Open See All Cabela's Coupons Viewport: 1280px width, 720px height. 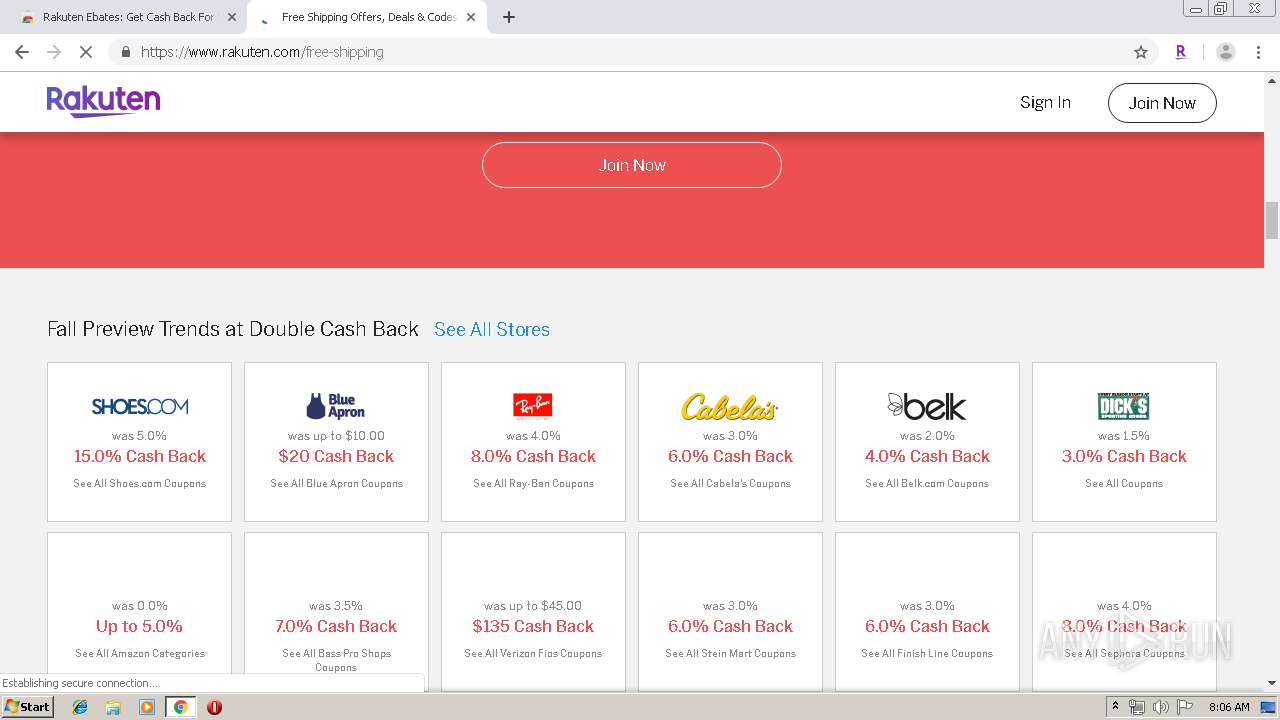(730, 483)
